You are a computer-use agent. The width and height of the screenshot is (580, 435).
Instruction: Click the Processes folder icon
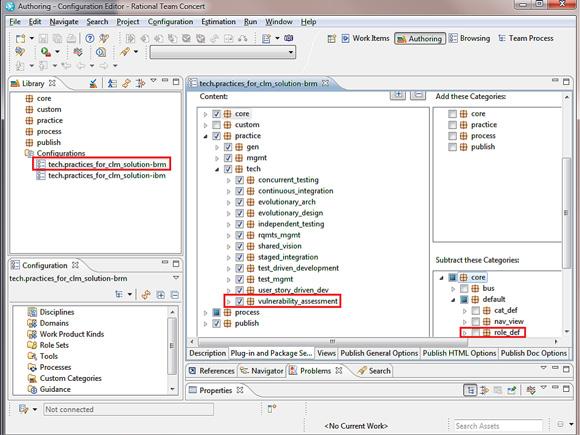32,367
